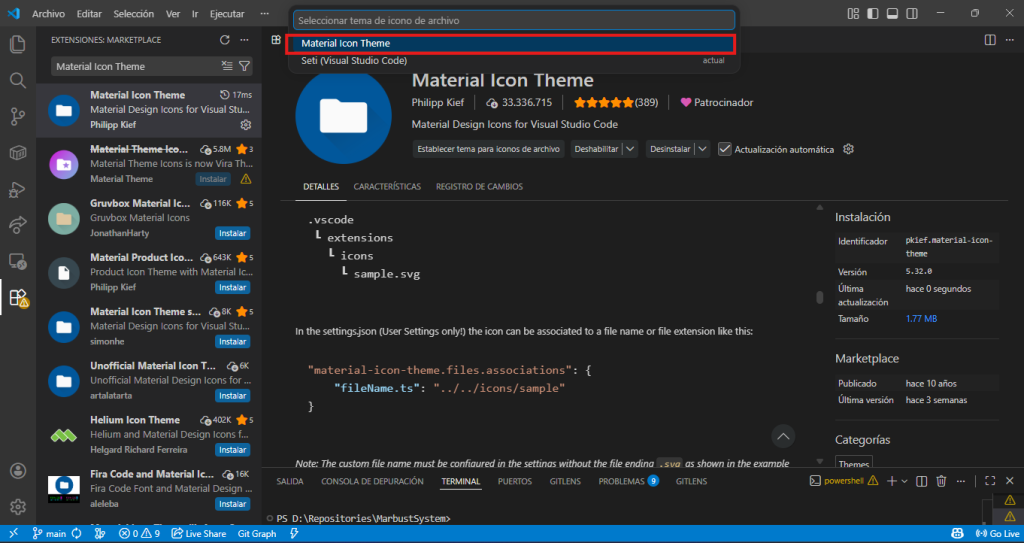The width and height of the screenshot is (1024, 543).
Task: Select Seti (Visual Studio Code) theme option
Action: coord(513,60)
